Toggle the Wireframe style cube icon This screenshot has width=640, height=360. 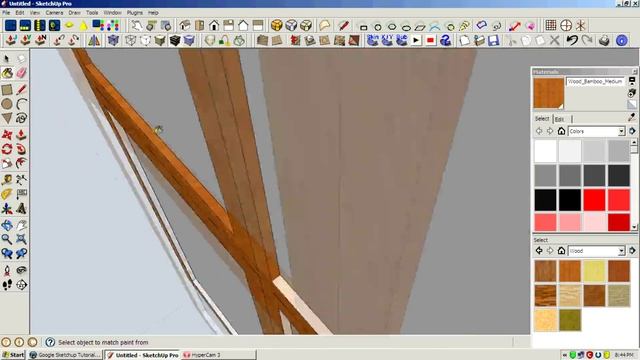click(x=131, y=40)
